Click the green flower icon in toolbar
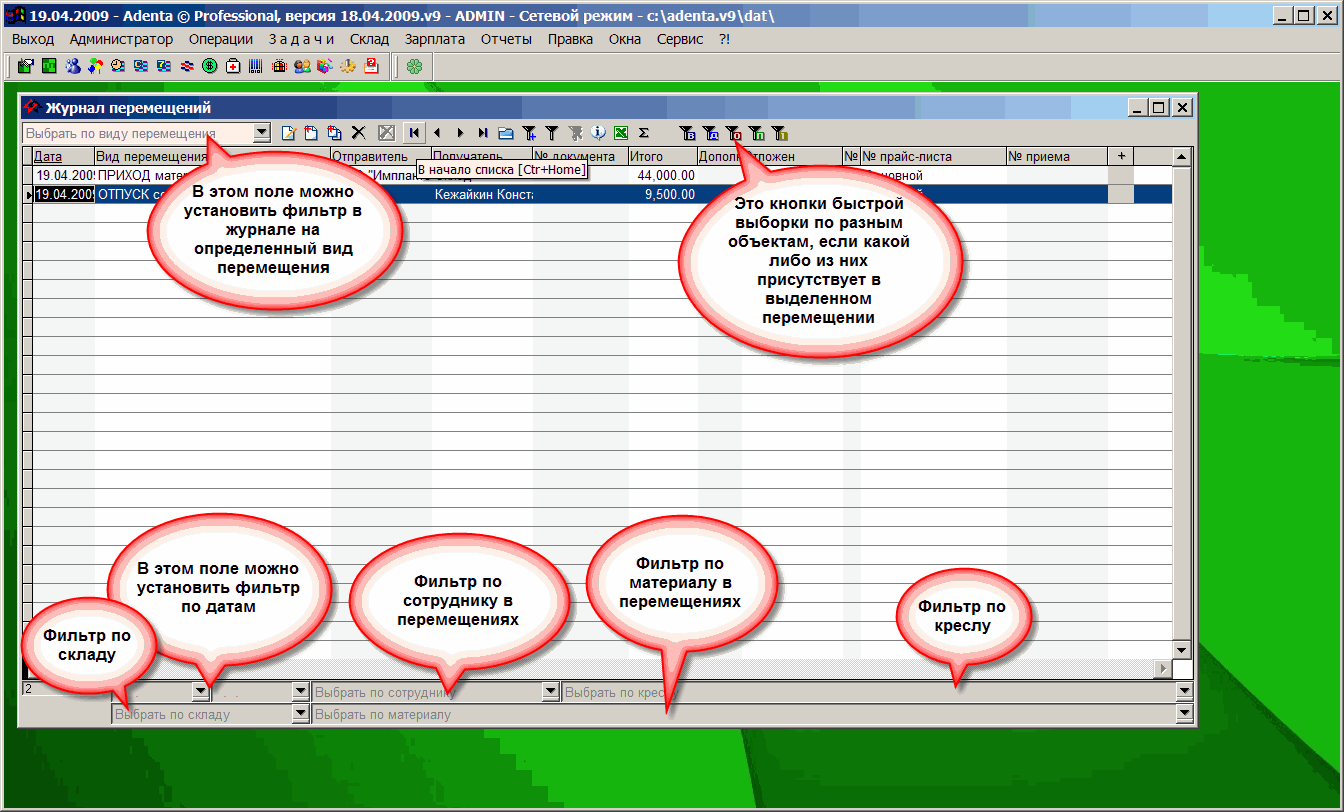 pos(414,67)
